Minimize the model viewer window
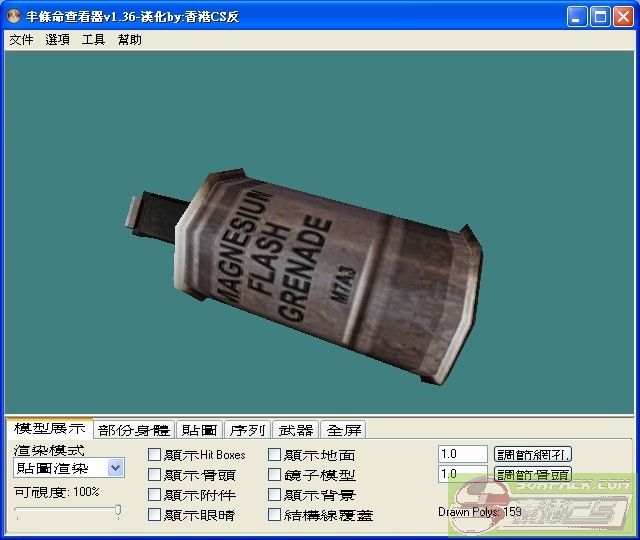 [576, 17]
